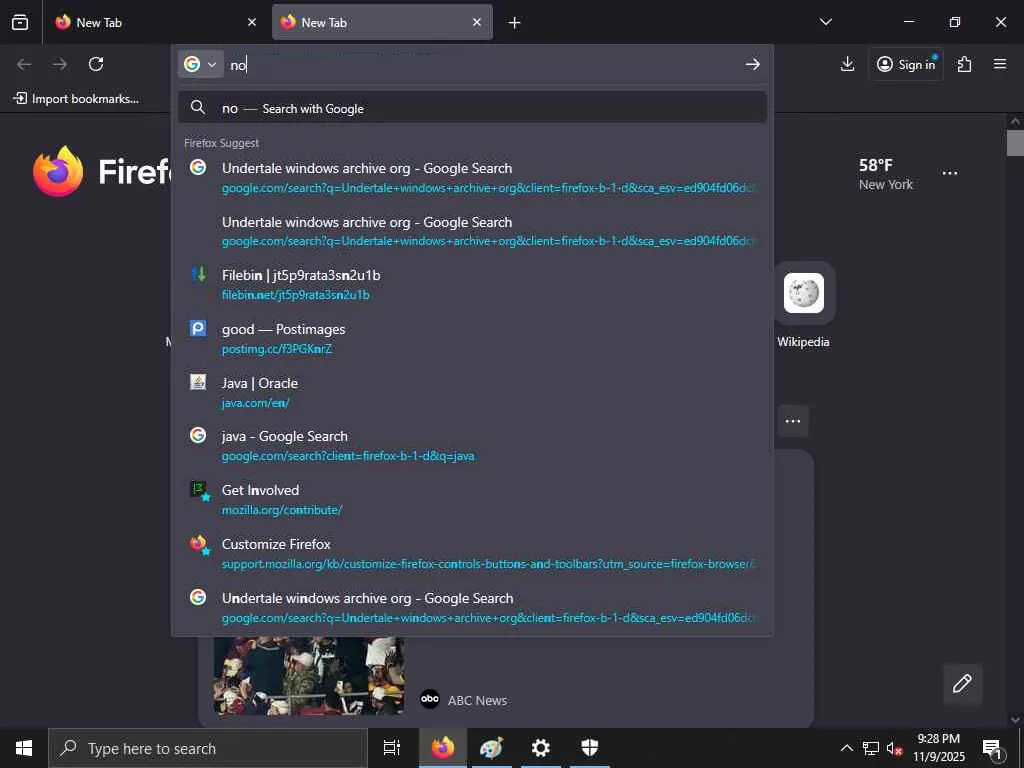Open the weather widget options ellipsis
1024x768 pixels.
click(x=950, y=173)
